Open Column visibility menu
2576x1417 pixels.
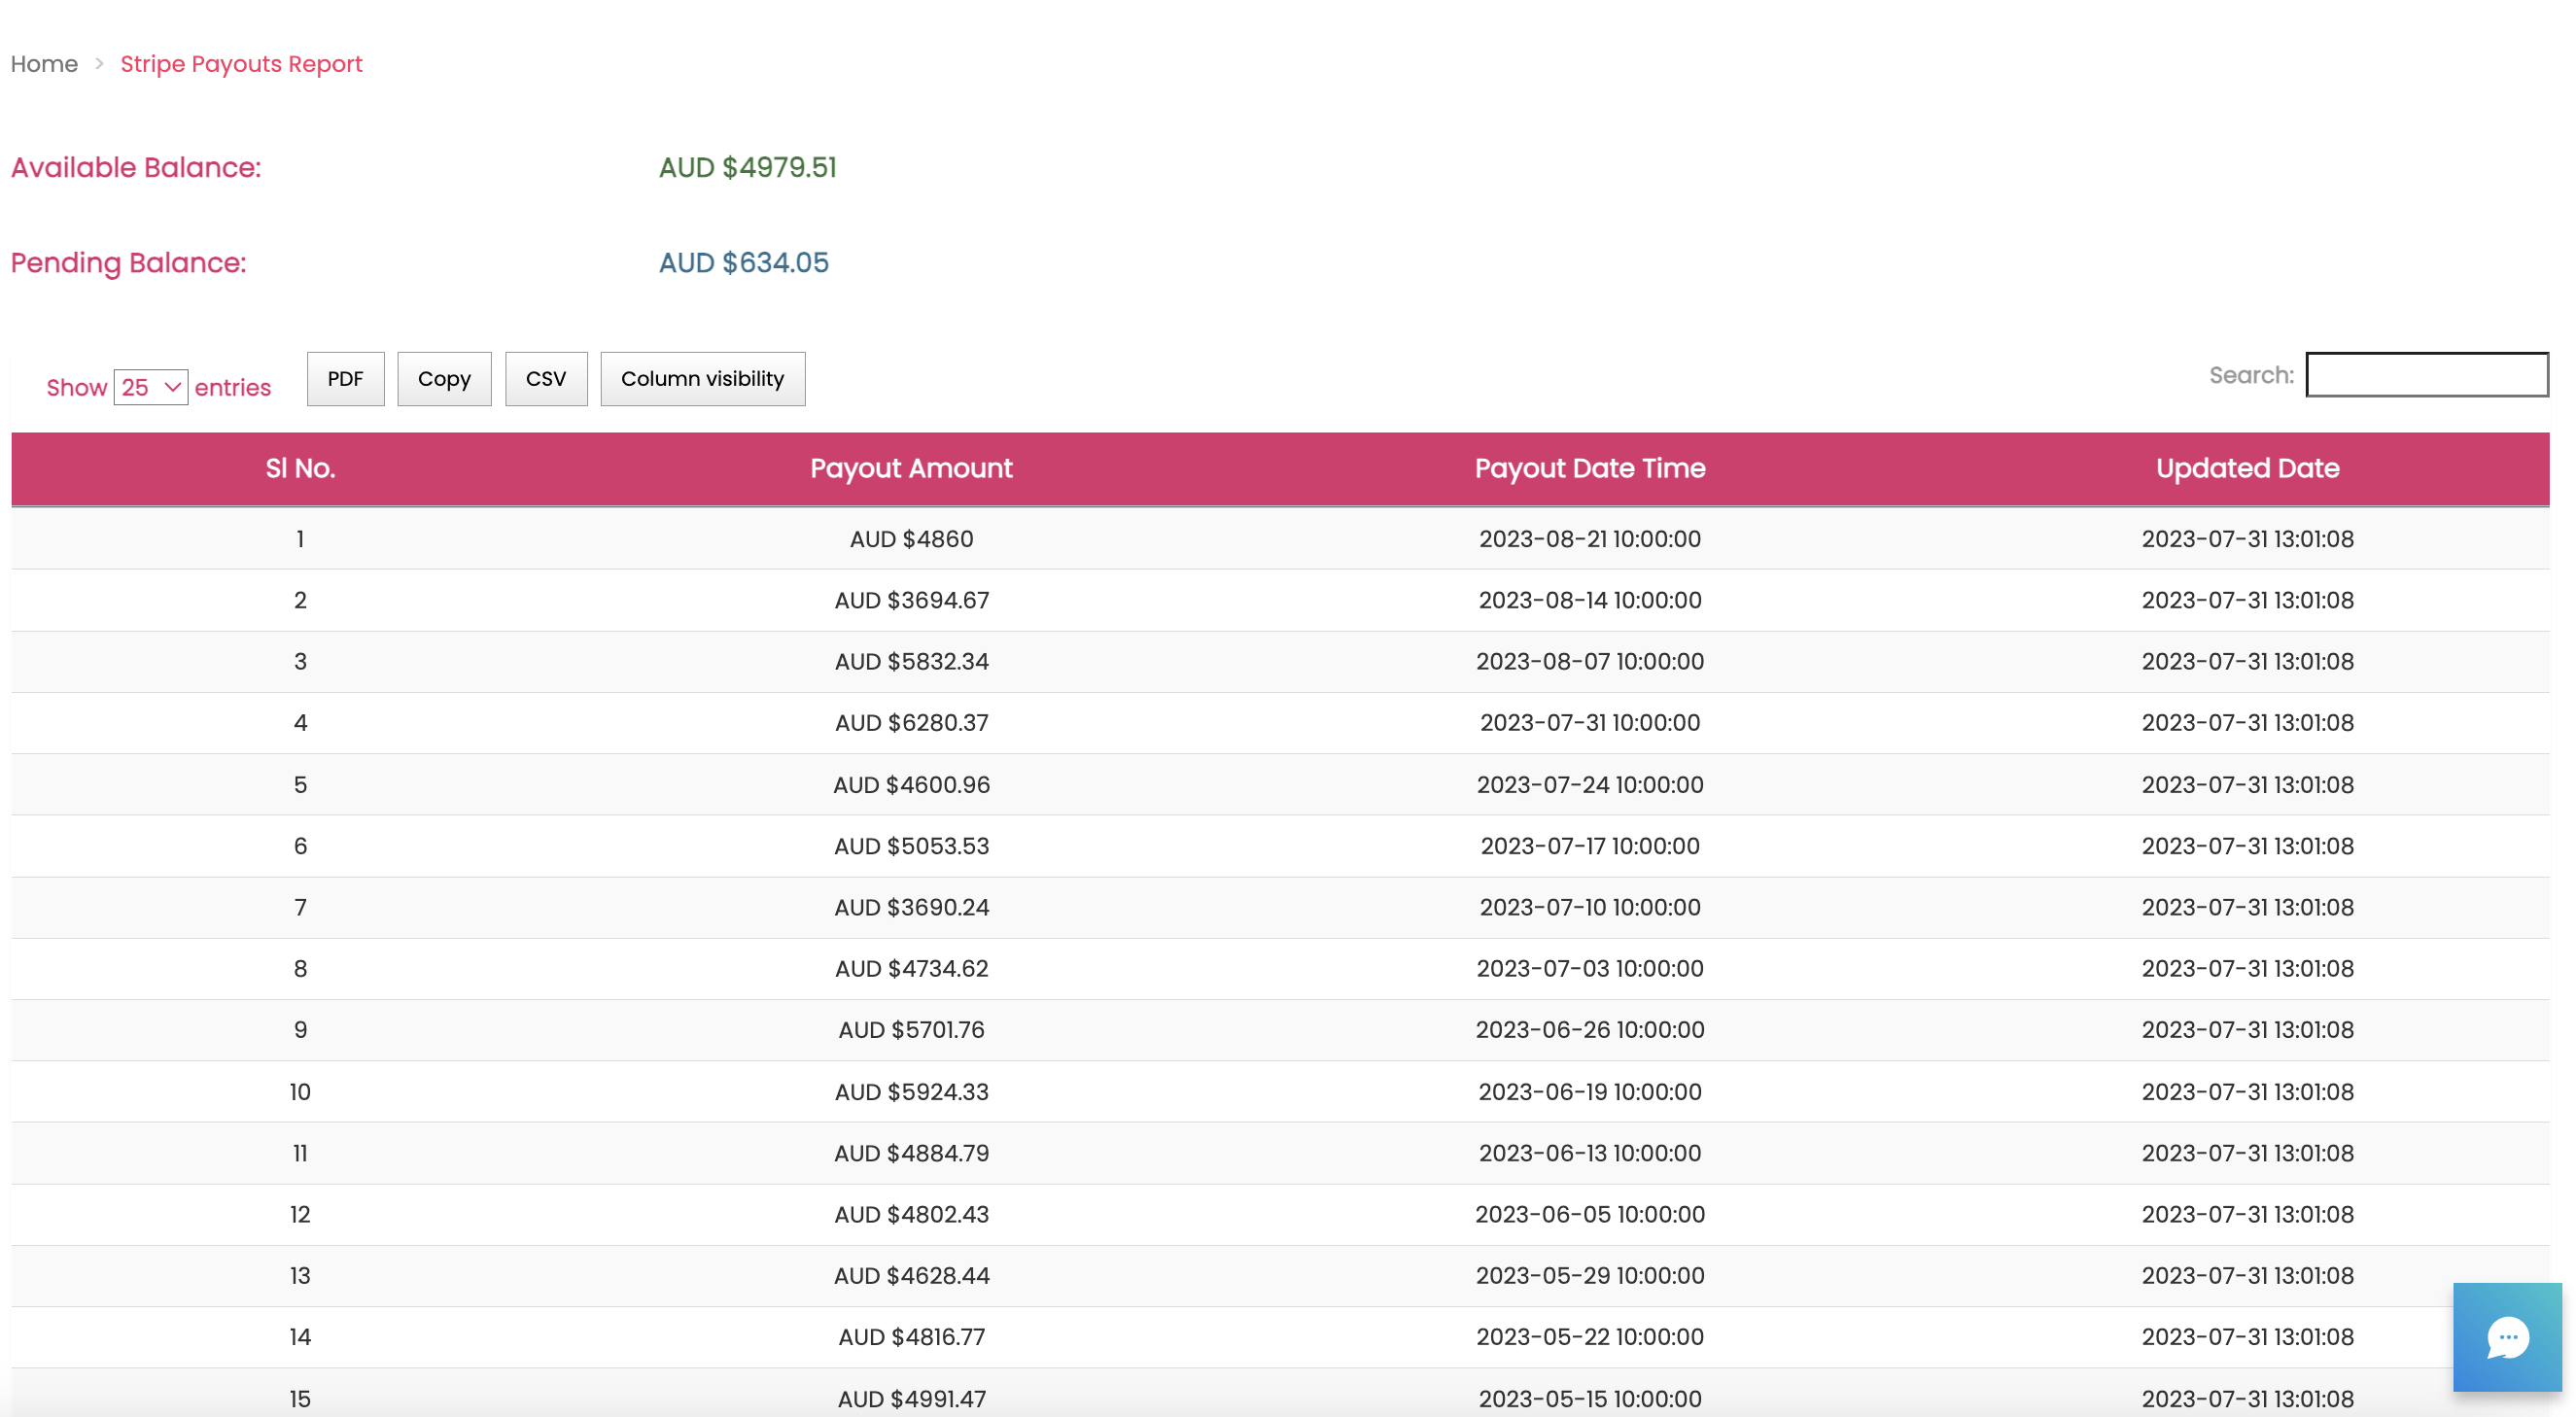[x=702, y=379]
